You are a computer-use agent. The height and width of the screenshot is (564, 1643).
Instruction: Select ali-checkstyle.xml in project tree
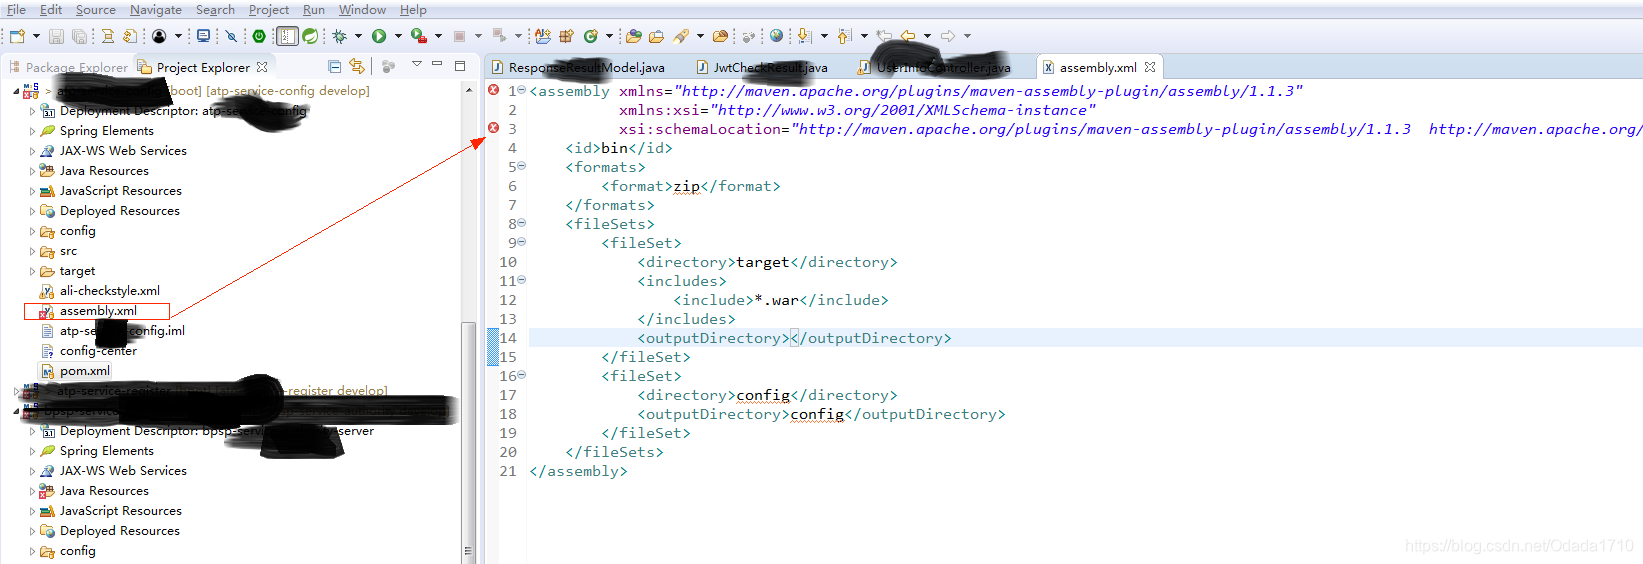click(x=109, y=291)
